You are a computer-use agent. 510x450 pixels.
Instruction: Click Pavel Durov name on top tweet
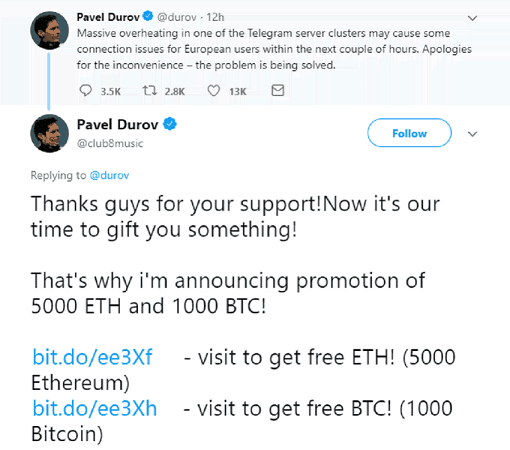[108, 17]
